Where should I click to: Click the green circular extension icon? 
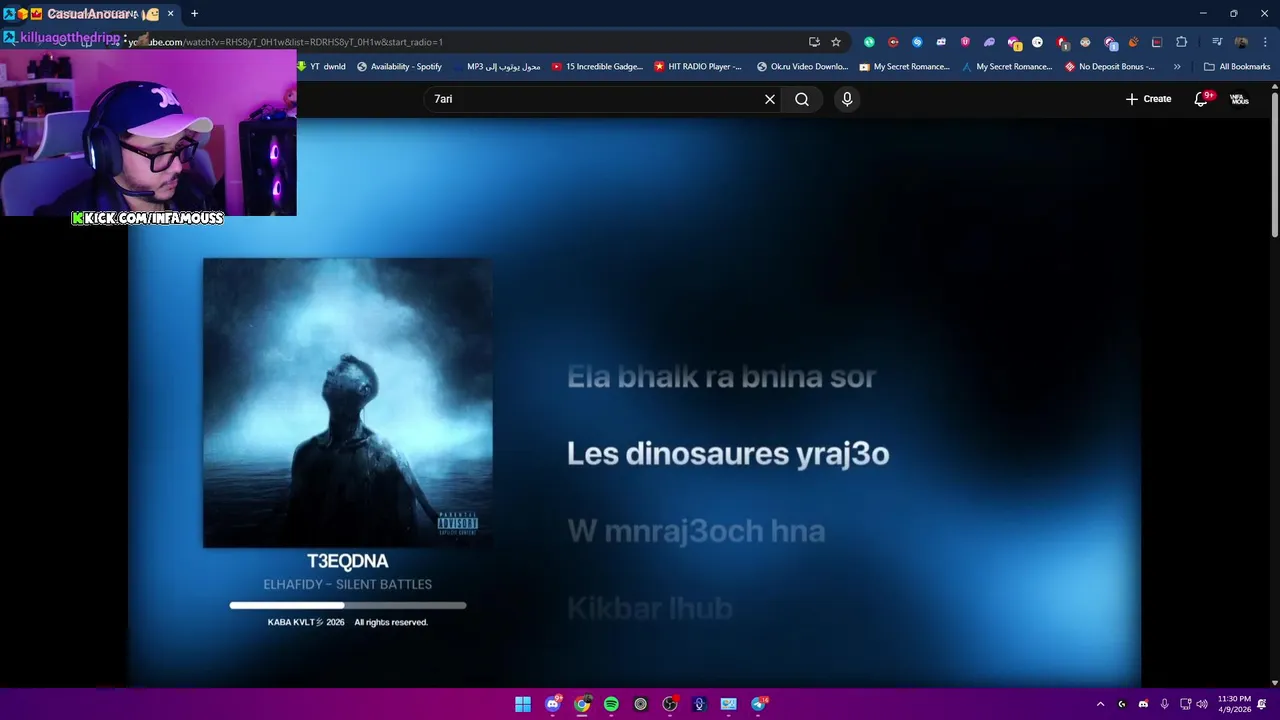(869, 42)
